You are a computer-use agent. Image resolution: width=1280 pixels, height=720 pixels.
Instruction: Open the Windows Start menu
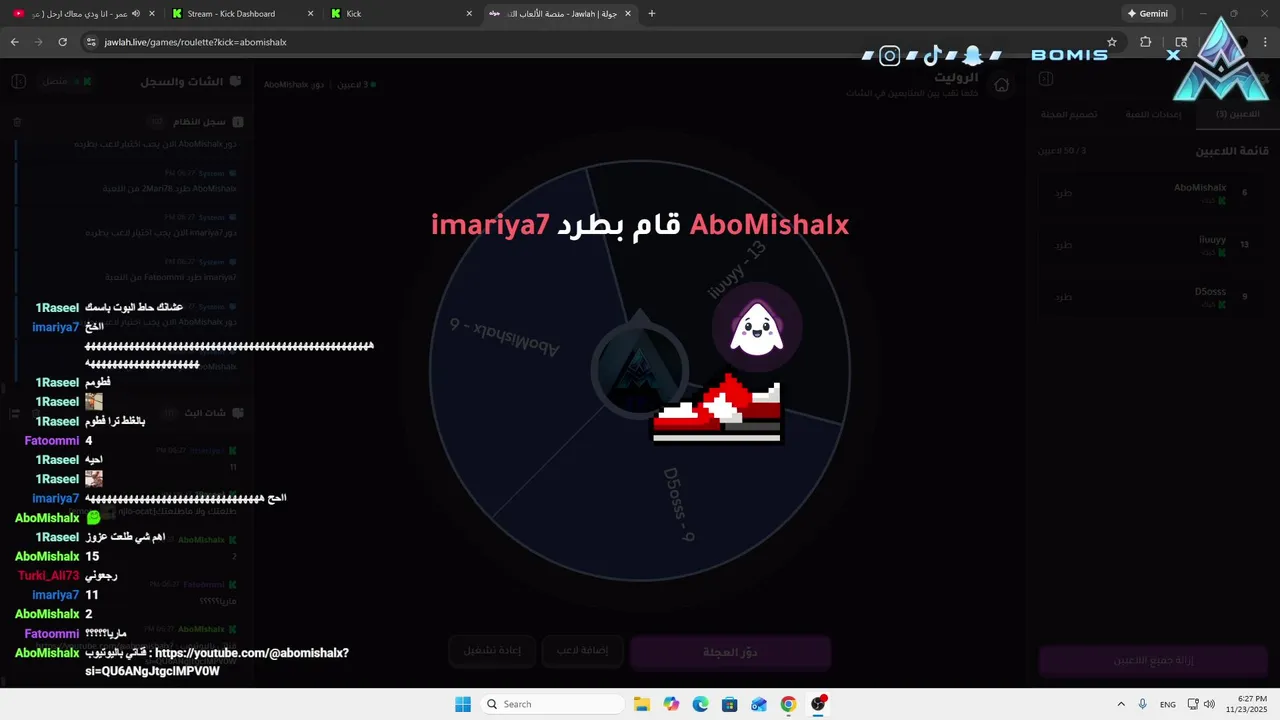[x=463, y=704]
